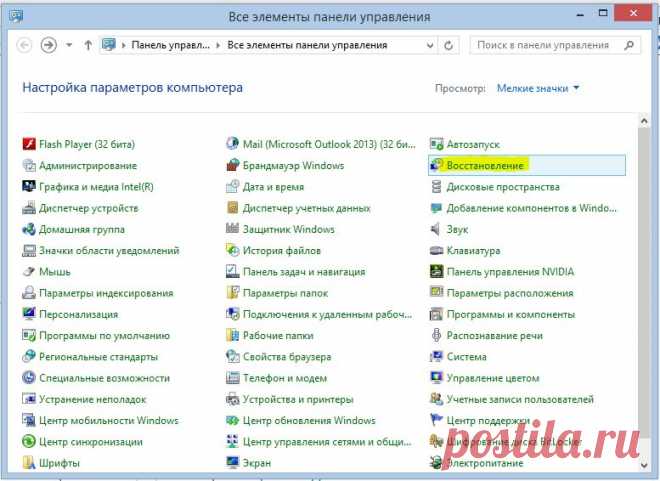Open the Учетные записи пользователей link
Screen dimensions: 660x481
click(x=520, y=399)
